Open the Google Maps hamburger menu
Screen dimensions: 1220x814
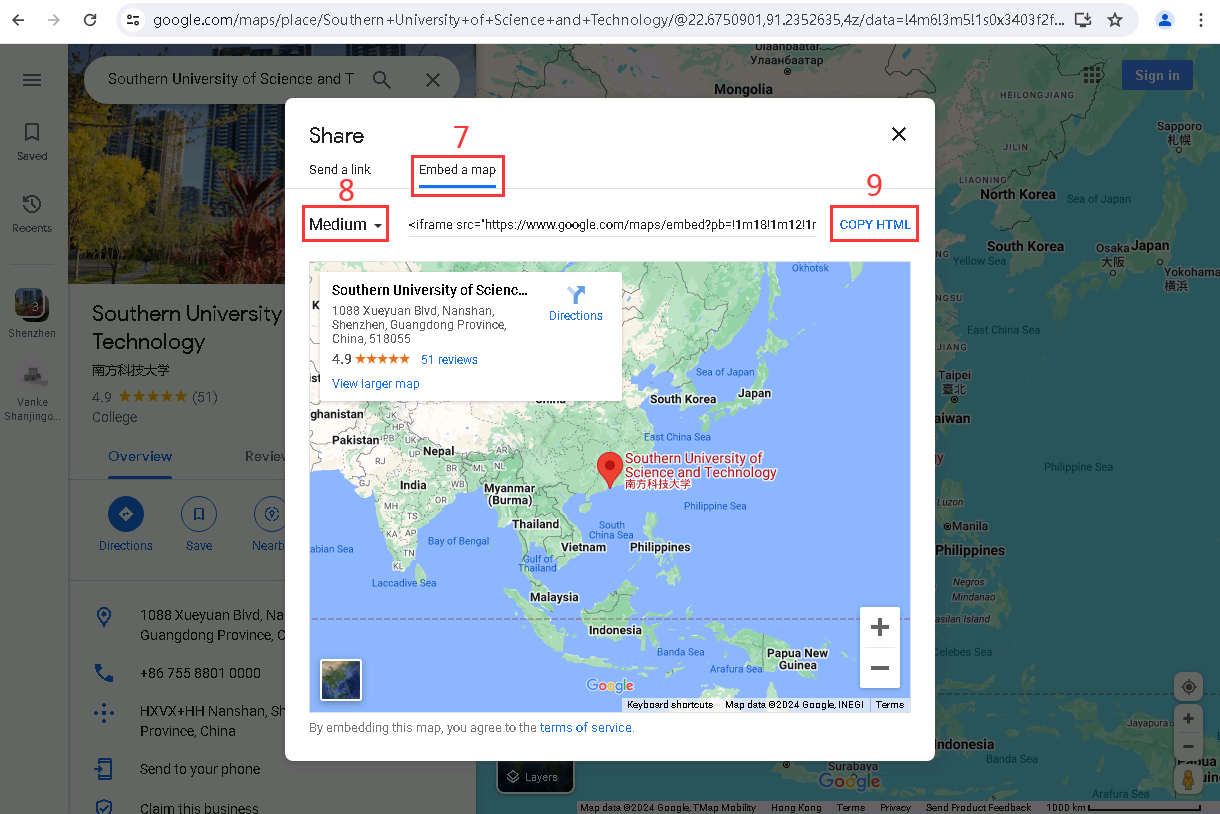coord(32,80)
